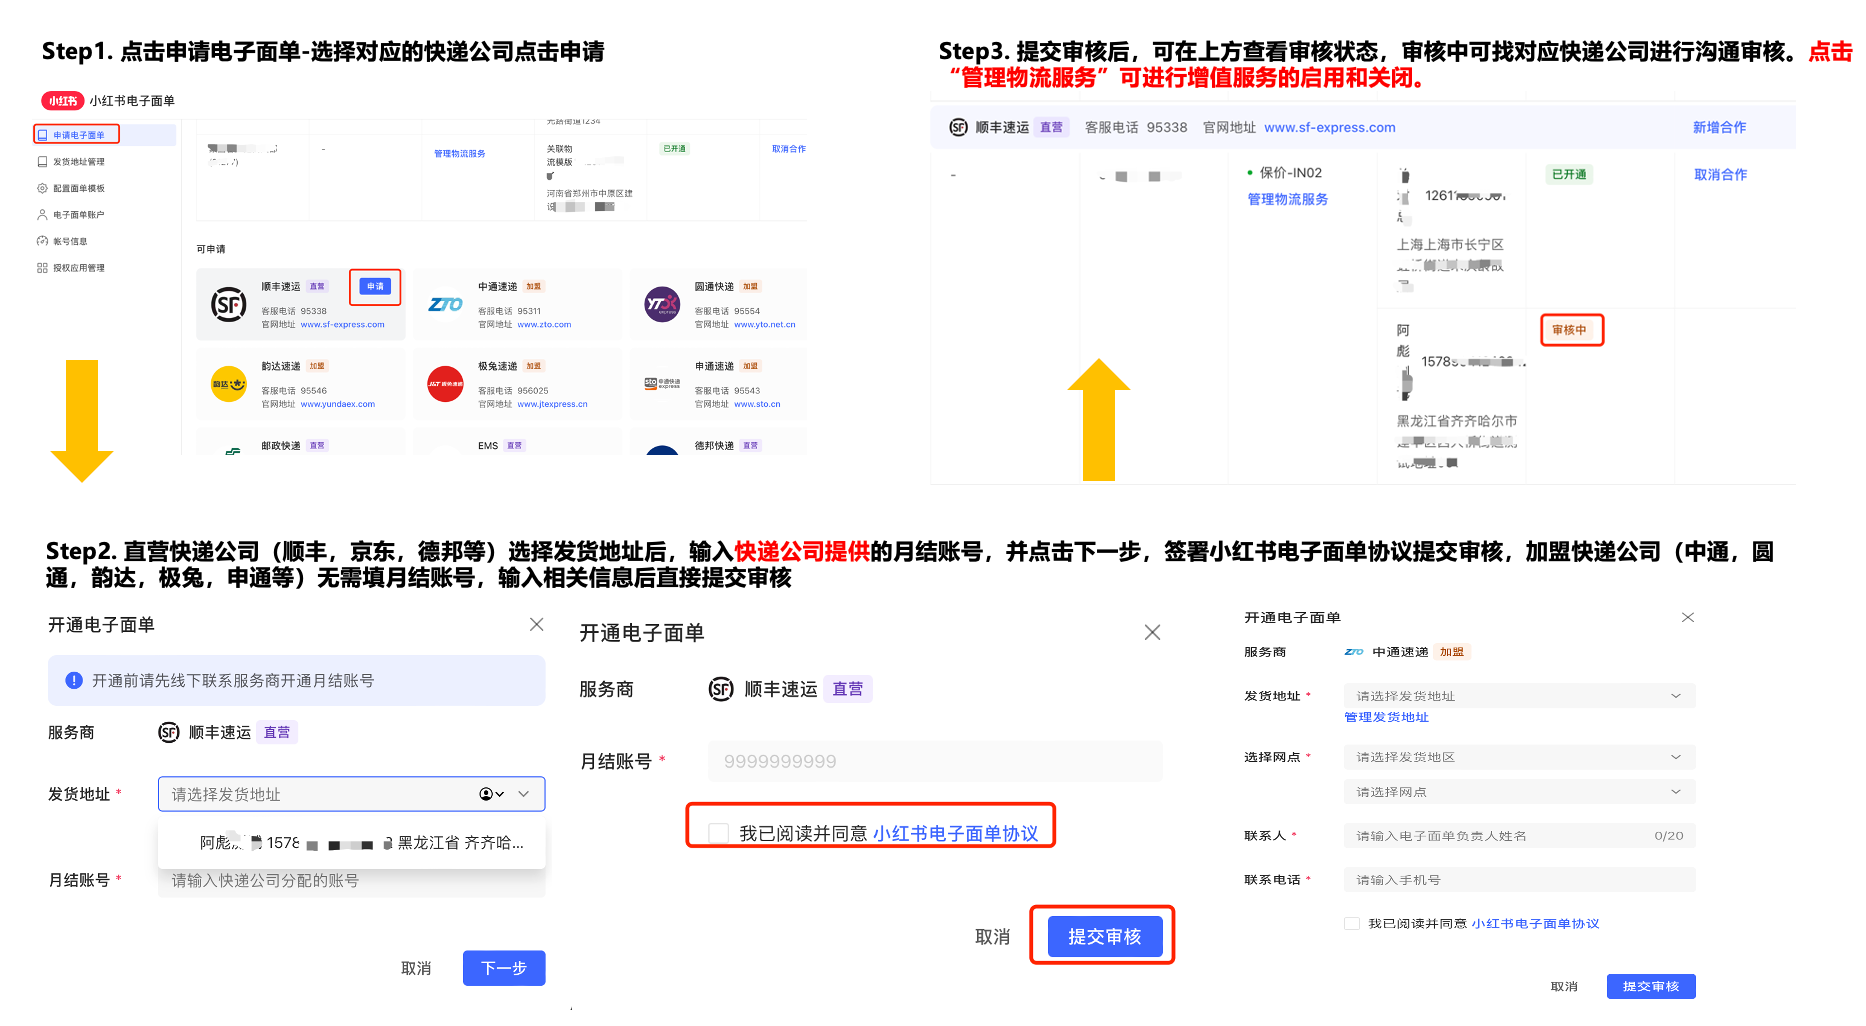Click the ZTO logo on the 中通速递 card
The image size is (1866, 1026).
coord(445,304)
